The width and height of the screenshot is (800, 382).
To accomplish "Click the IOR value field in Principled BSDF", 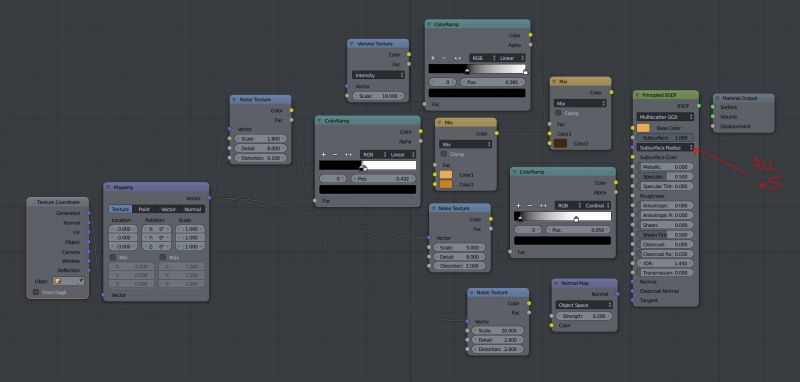I will [665, 264].
